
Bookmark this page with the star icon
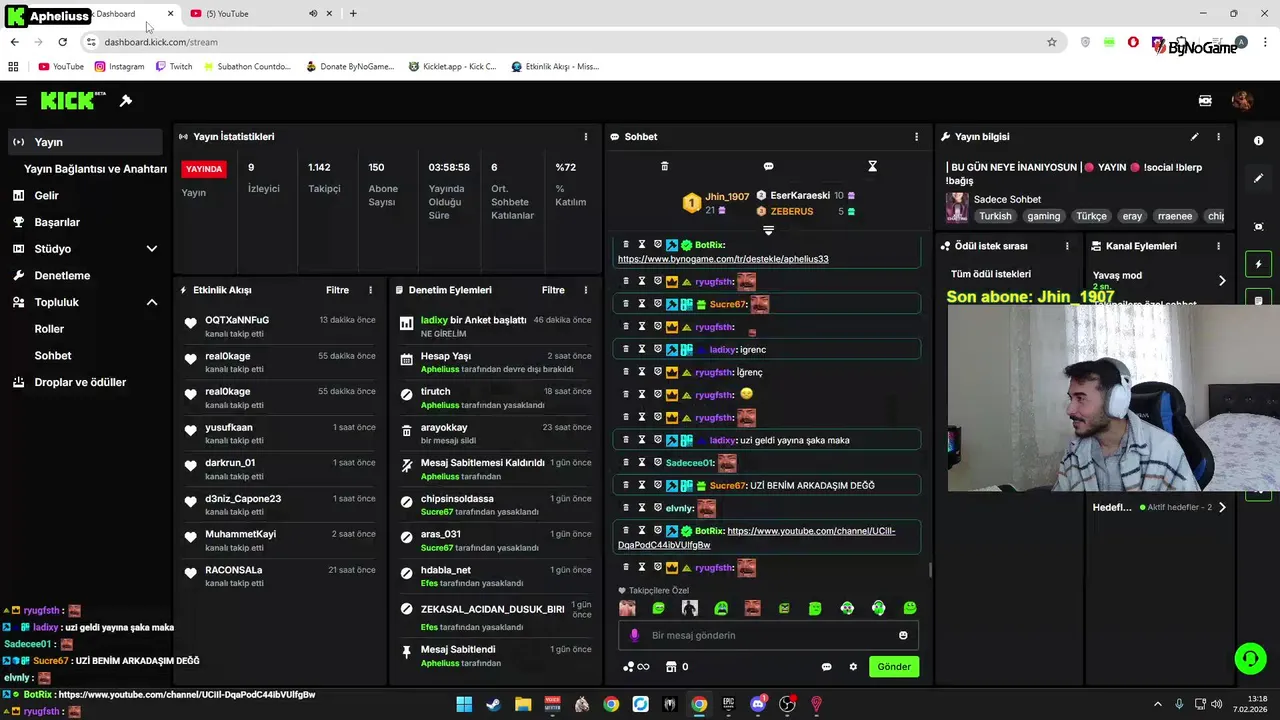click(x=1052, y=42)
